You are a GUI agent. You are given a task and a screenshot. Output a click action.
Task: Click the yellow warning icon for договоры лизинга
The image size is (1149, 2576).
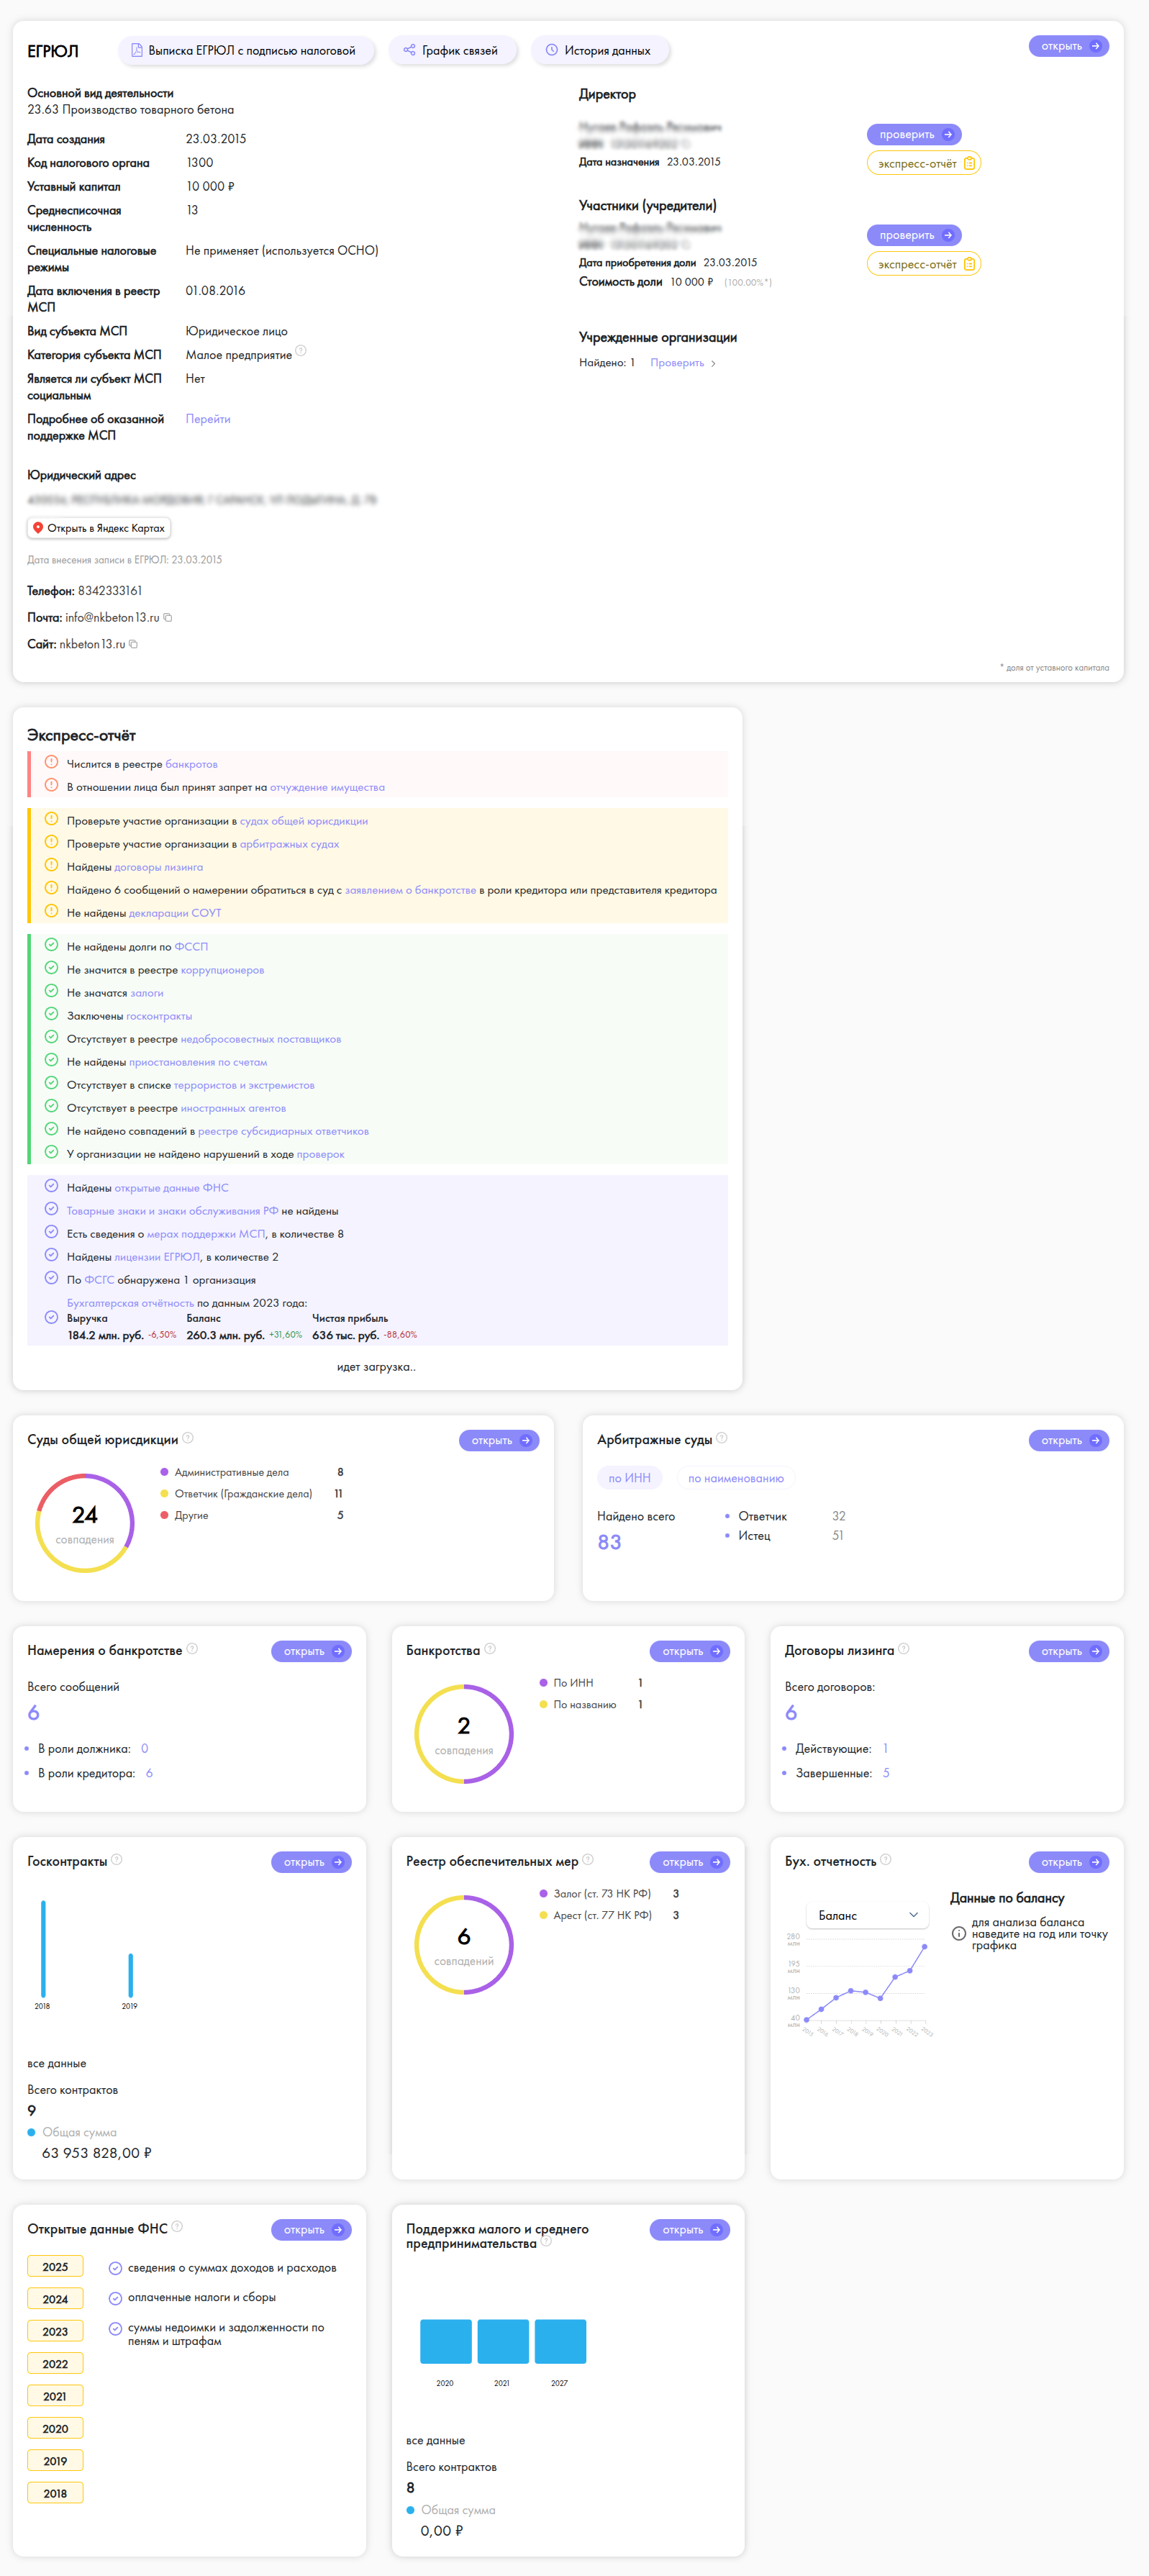coord(51,865)
